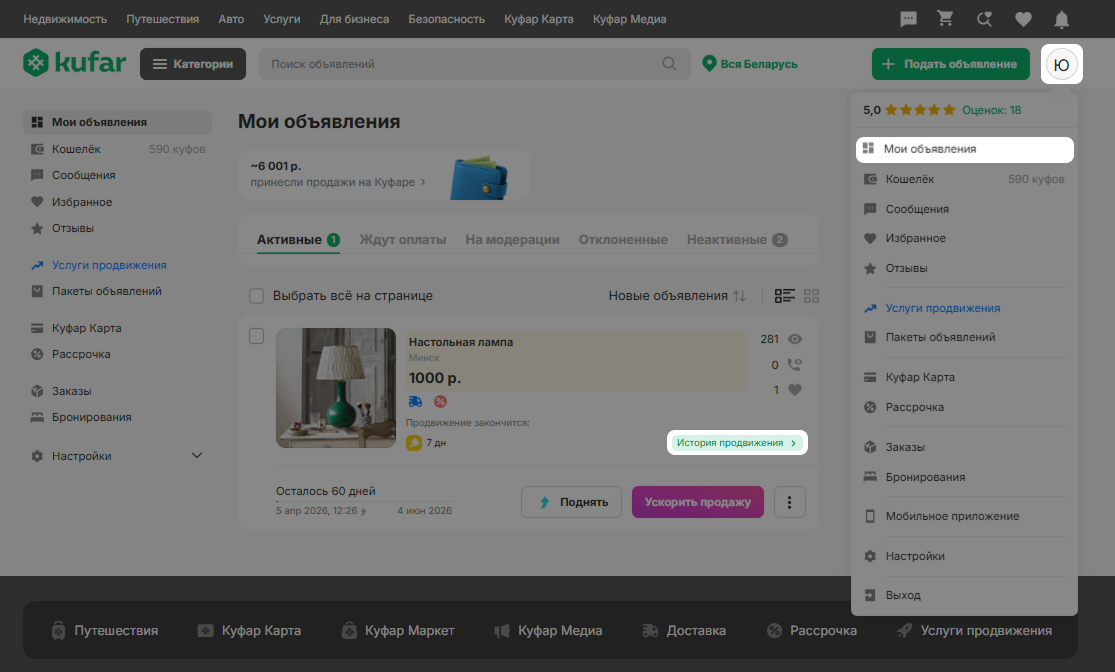Click Подать объявление button
Screen dimensions: 1115x672
[x=951, y=64]
